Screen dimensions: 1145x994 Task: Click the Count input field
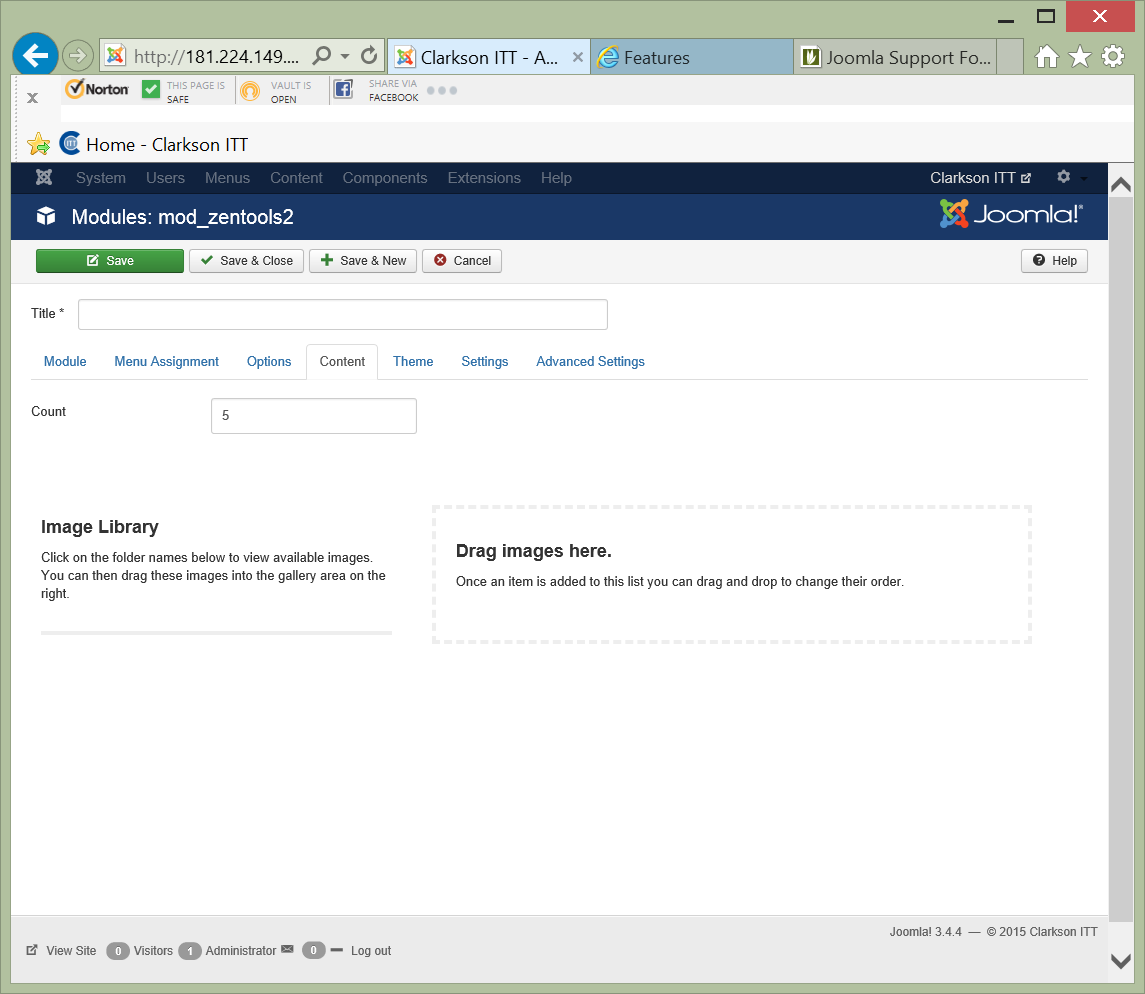[x=314, y=416]
